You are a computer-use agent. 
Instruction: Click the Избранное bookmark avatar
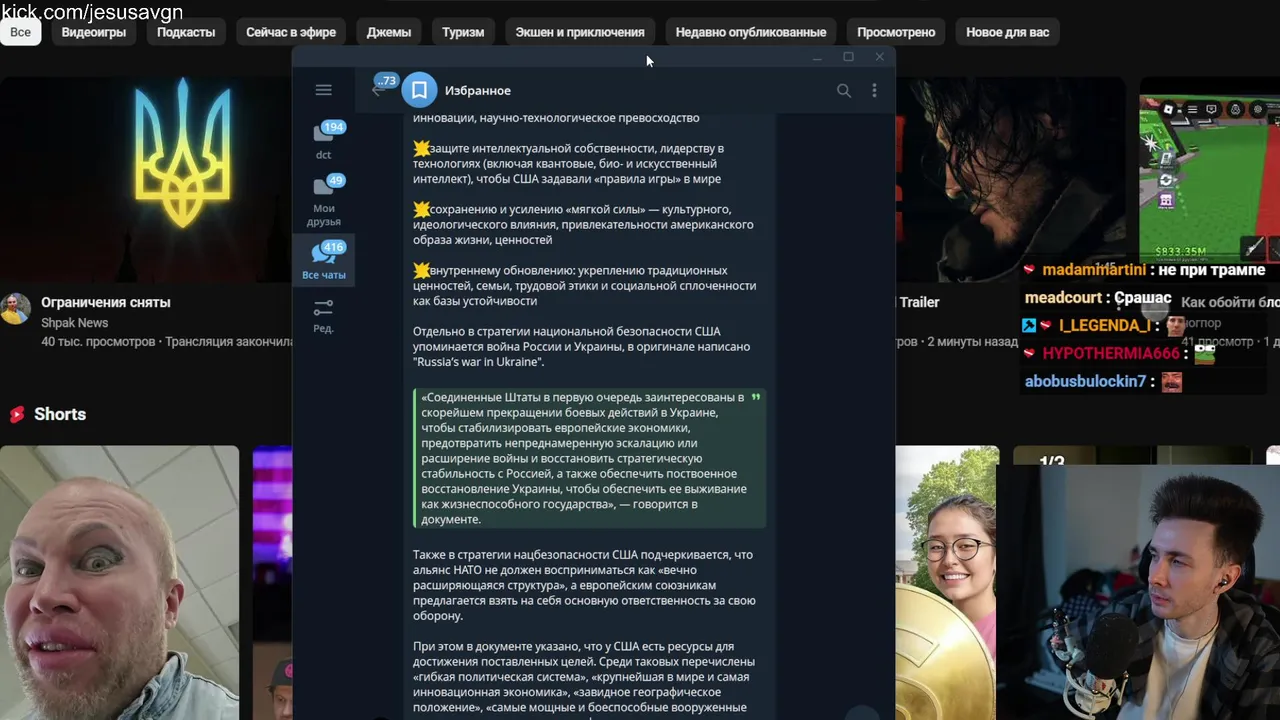[x=419, y=90]
